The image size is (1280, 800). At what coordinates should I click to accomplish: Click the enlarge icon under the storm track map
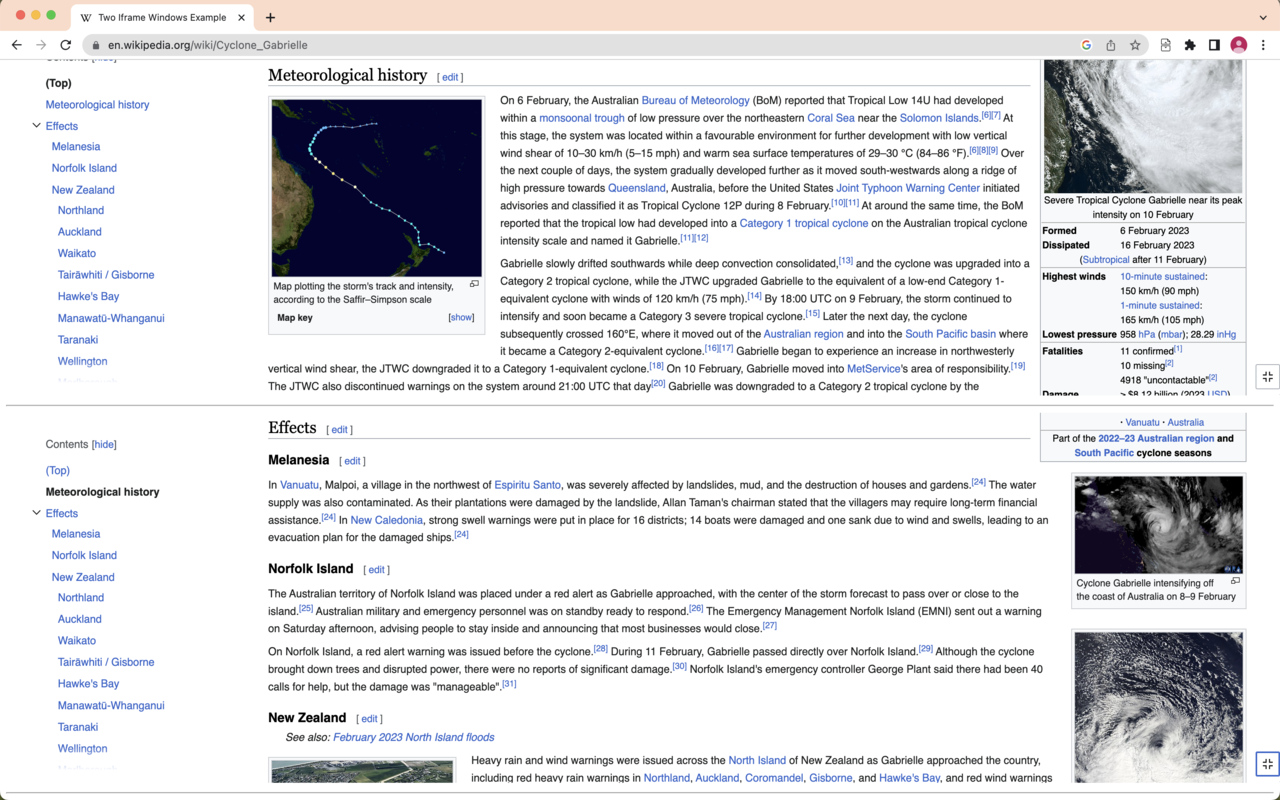[474, 284]
